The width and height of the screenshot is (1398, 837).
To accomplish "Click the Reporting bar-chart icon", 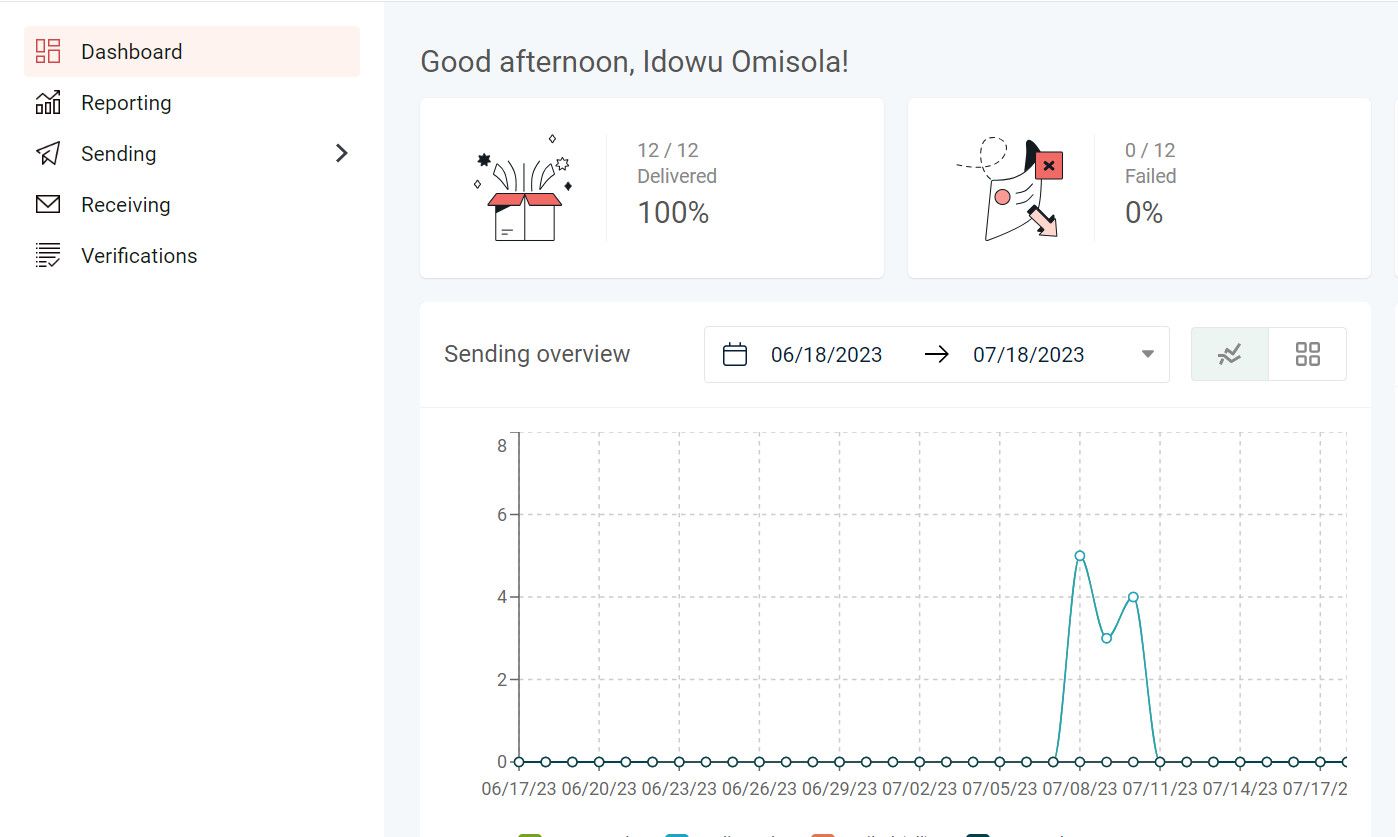I will (x=48, y=103).
